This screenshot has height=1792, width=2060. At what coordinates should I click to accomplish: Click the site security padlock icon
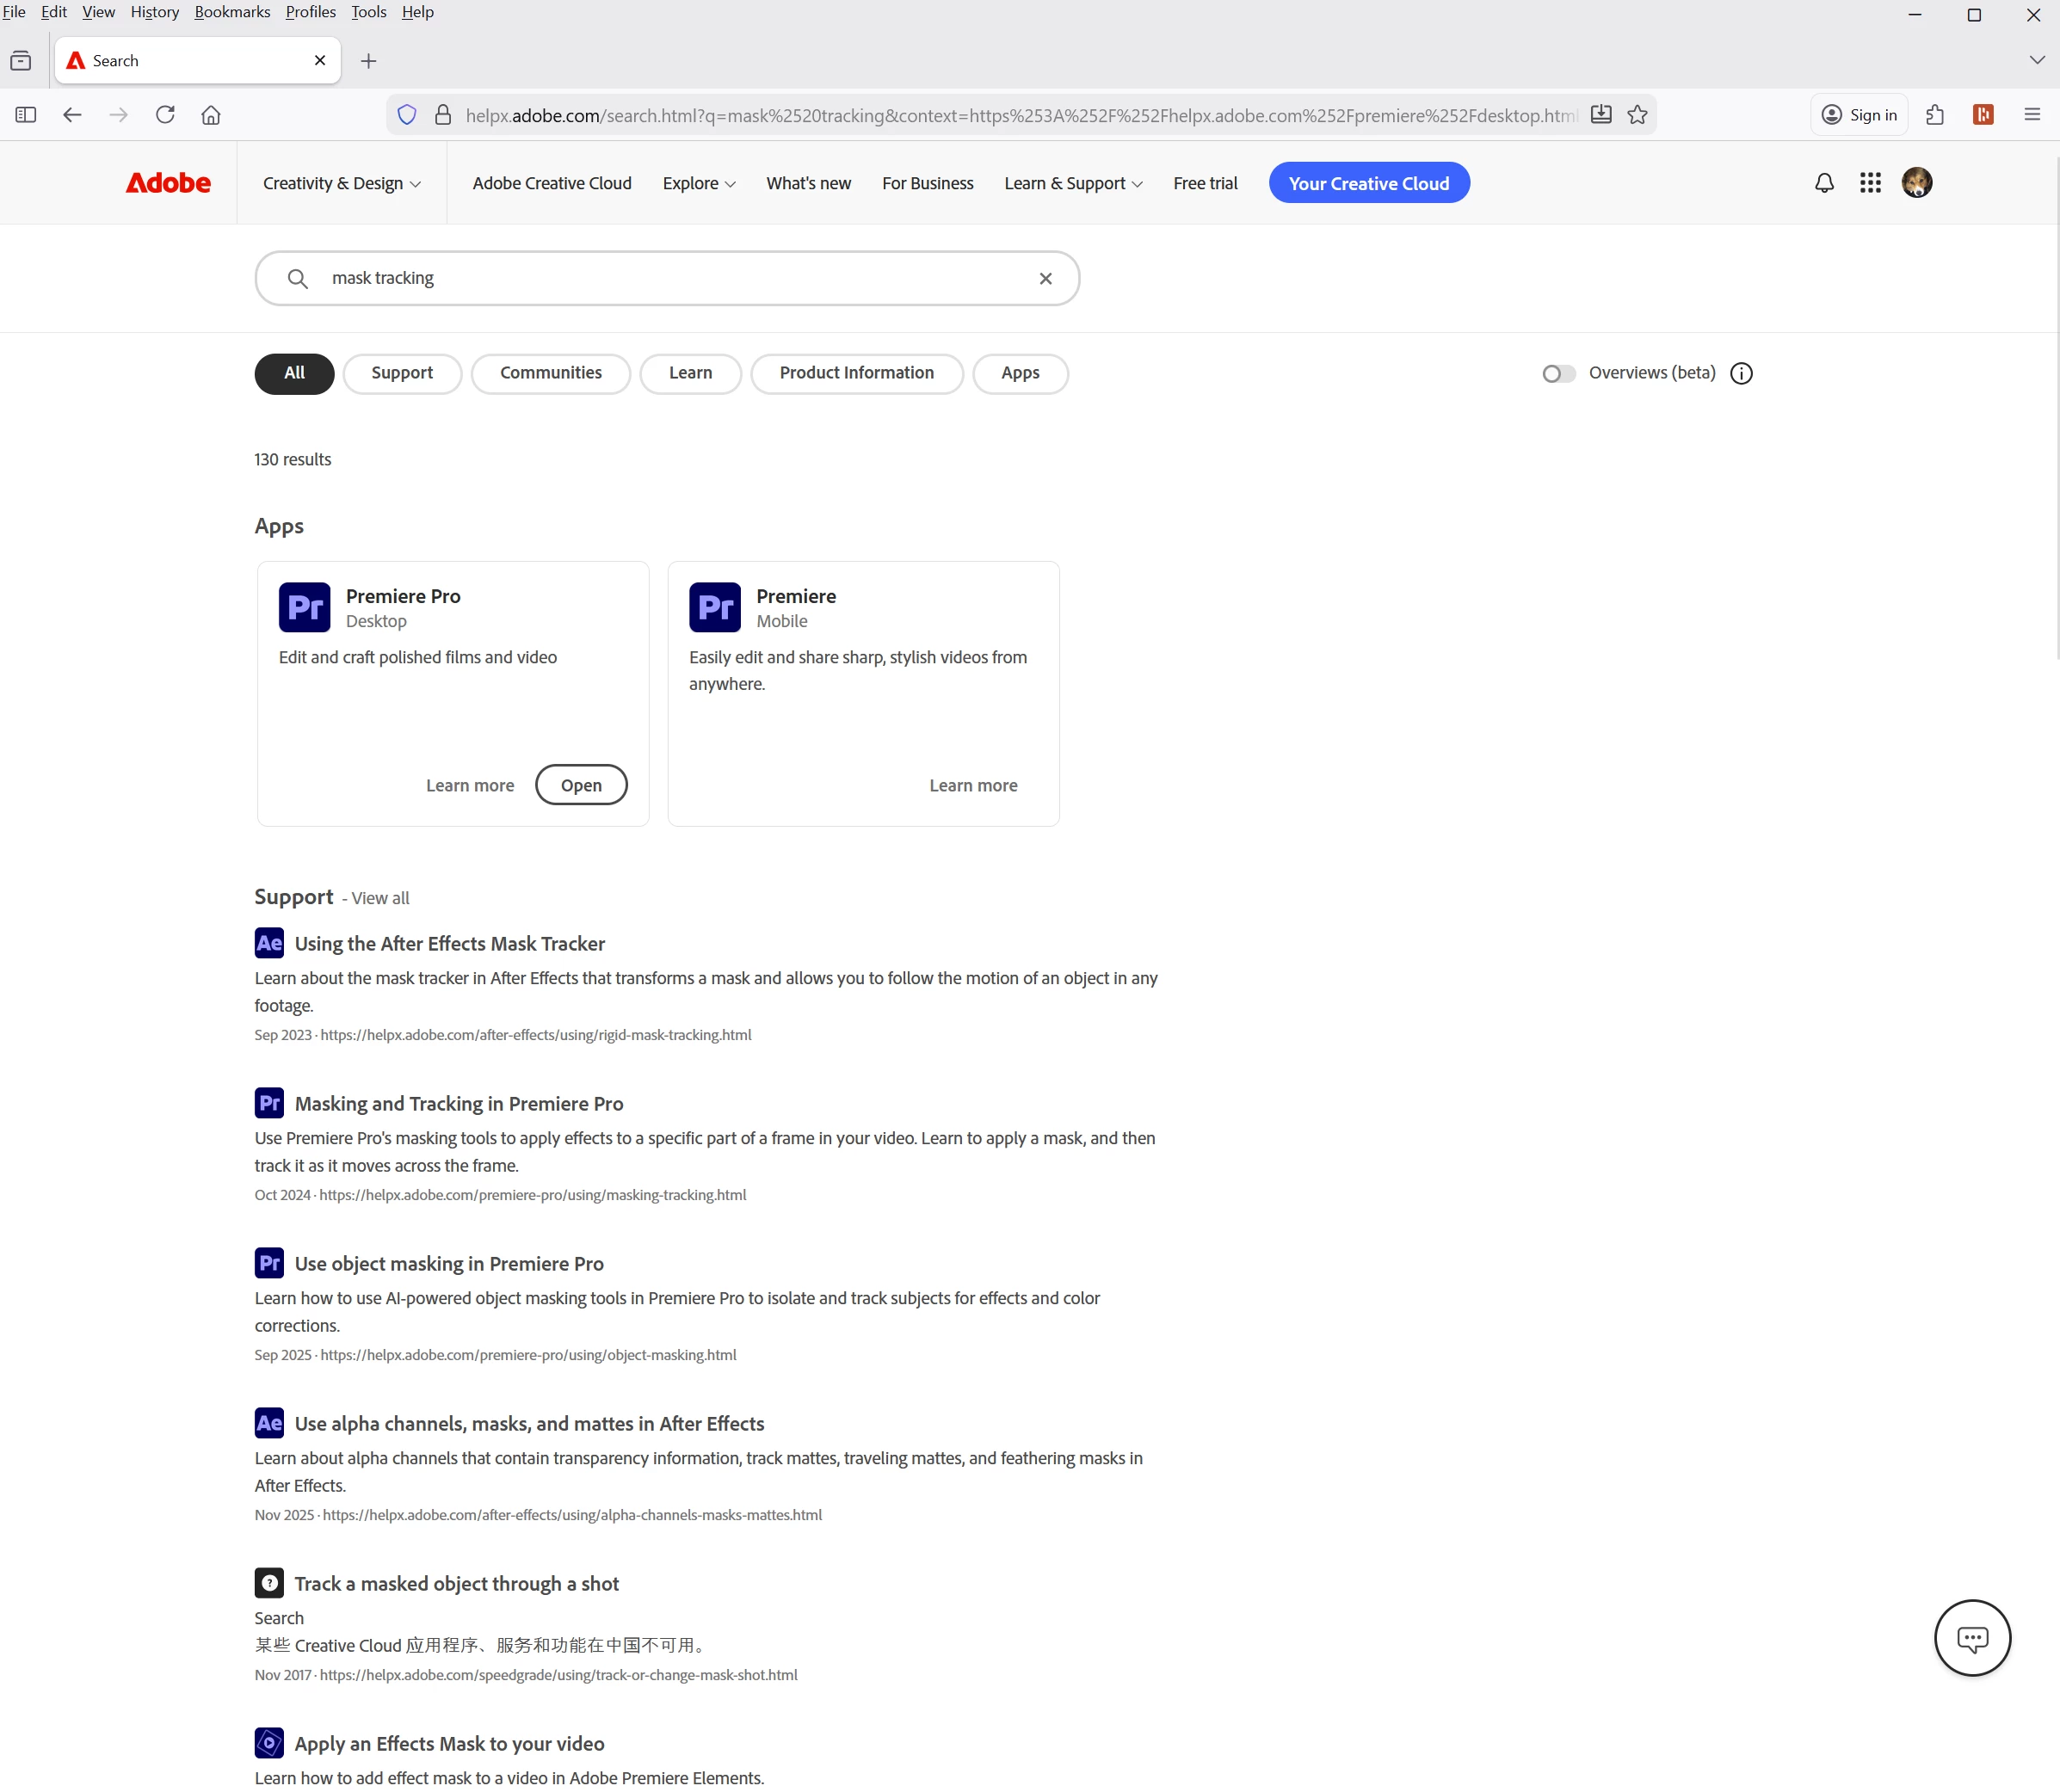point(443,115)
